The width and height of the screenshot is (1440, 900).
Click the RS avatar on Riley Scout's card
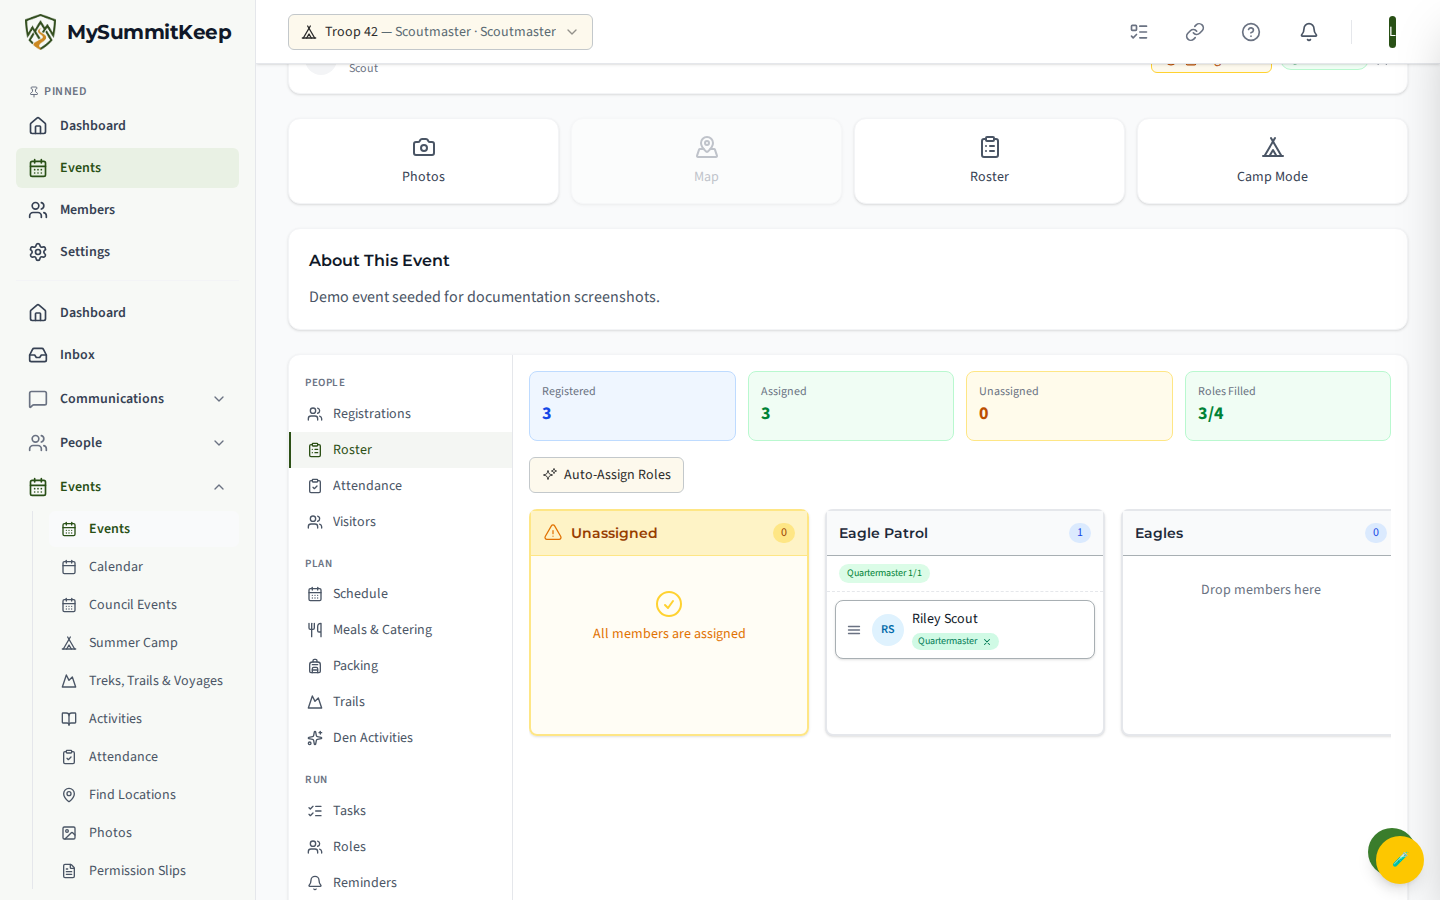tap(888, 630)
